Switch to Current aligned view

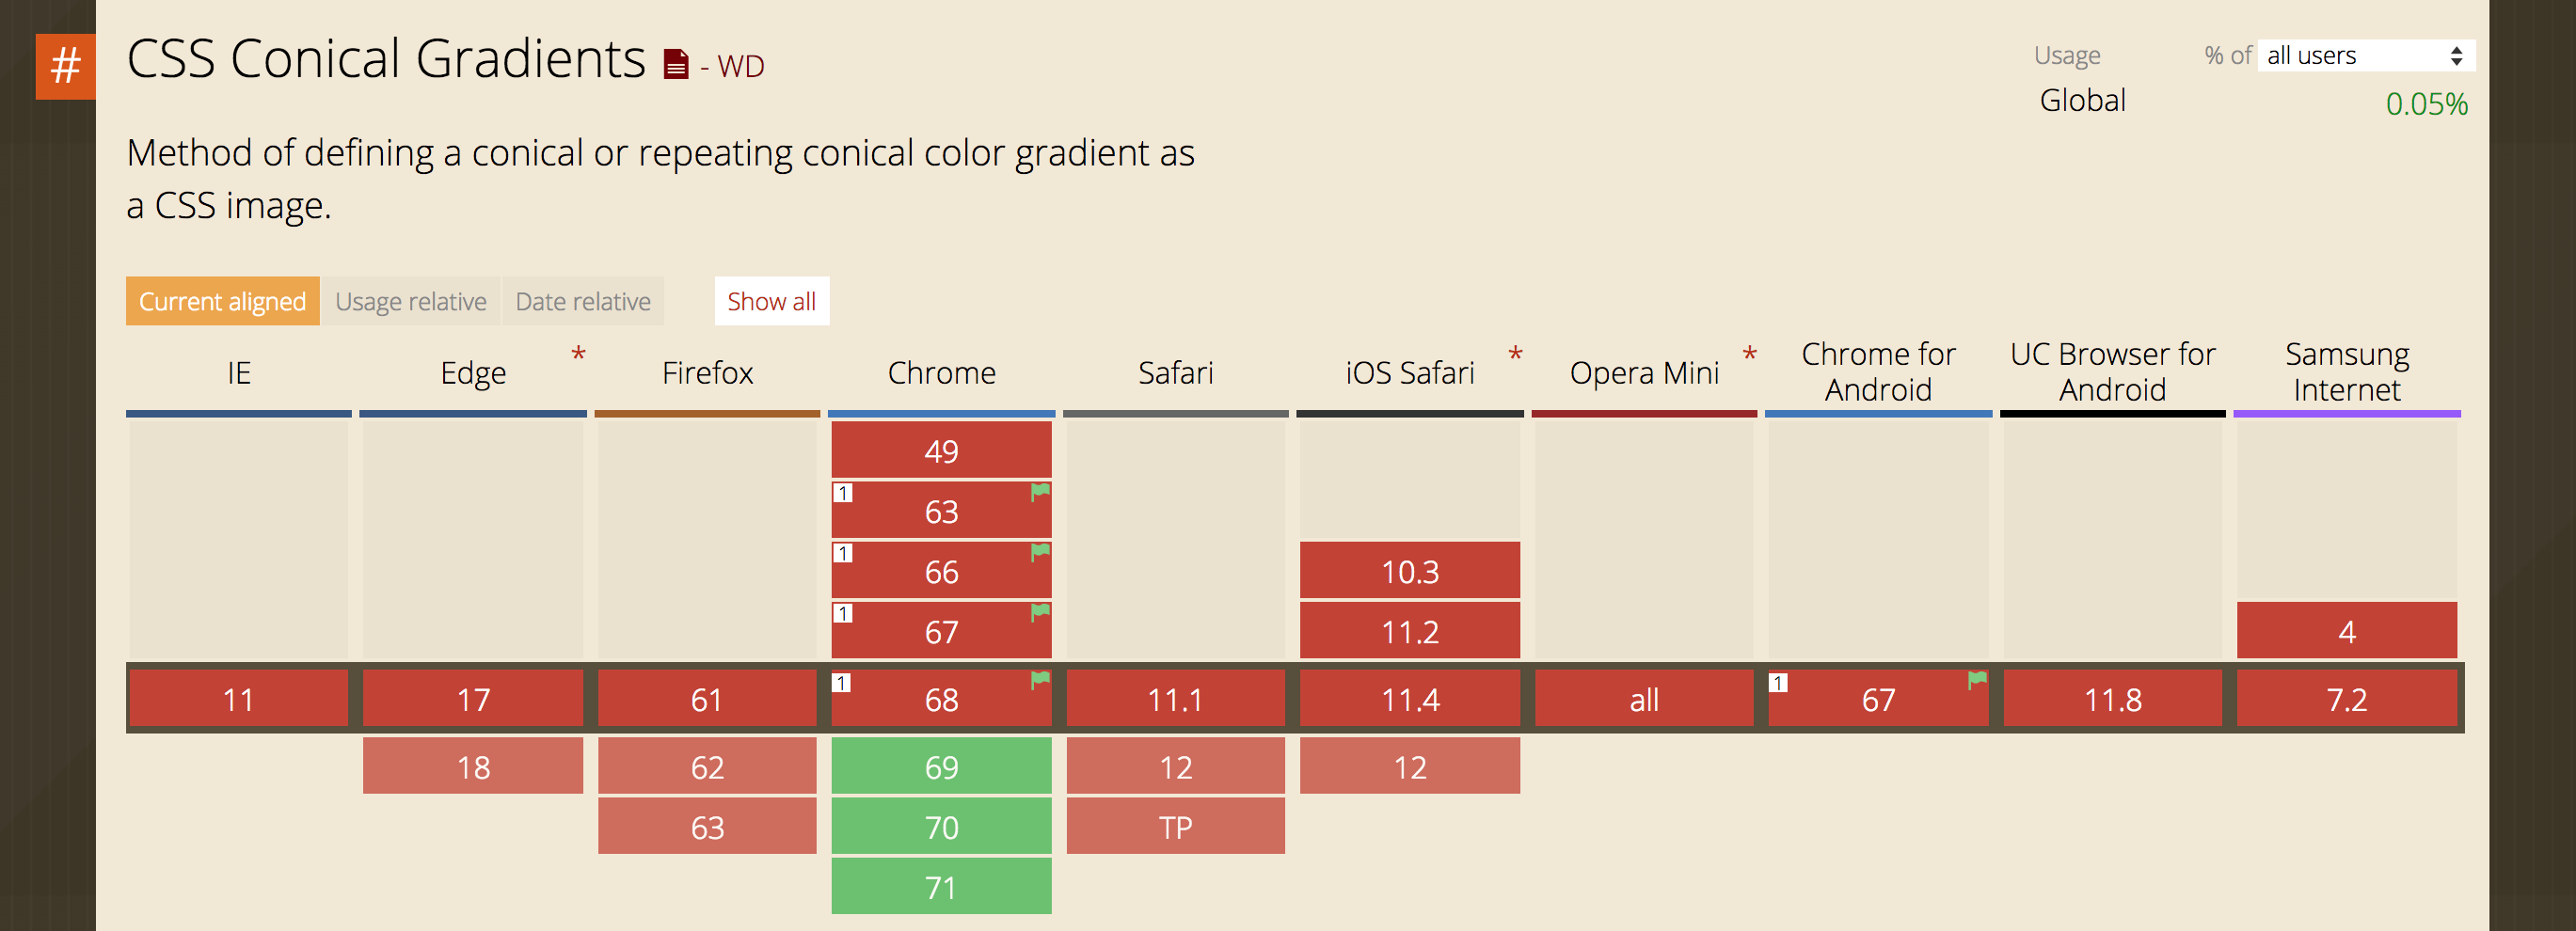[x=222, y=301]
